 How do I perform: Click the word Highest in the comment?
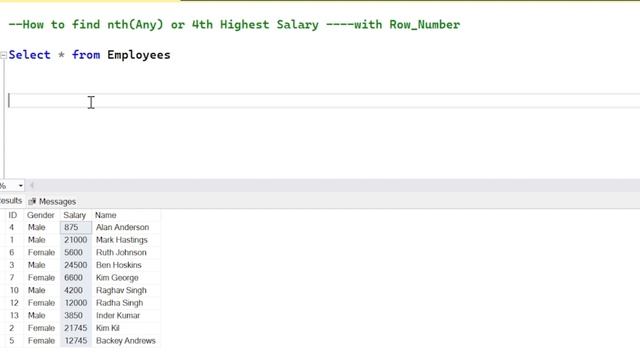pyautogui.click(x=244, y=25)
